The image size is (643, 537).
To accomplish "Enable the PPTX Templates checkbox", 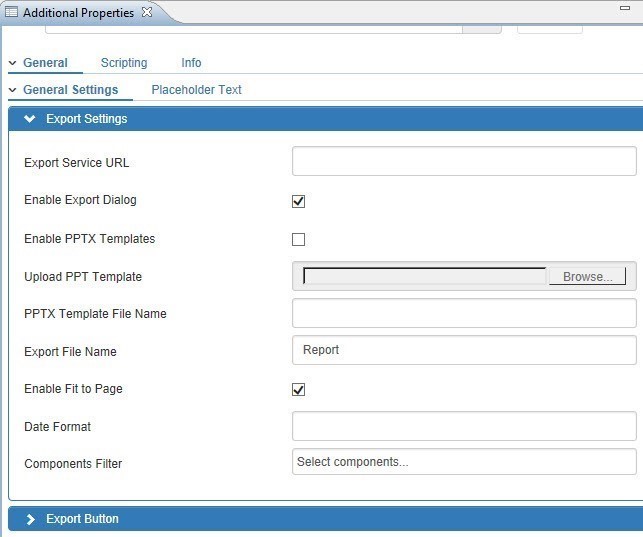I will pyautogui.click(x=298, y=239).
